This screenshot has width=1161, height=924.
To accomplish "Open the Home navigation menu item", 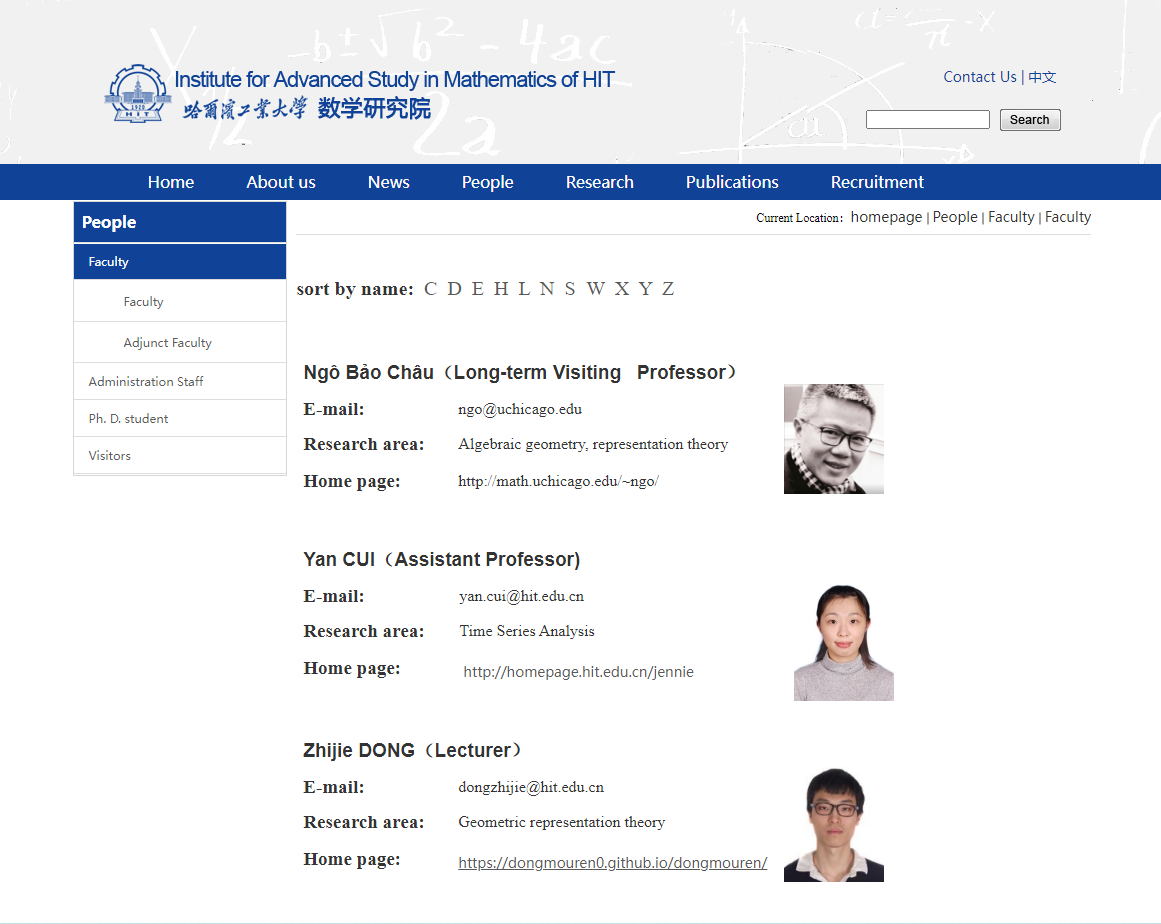I will click(x=171, y=182).
